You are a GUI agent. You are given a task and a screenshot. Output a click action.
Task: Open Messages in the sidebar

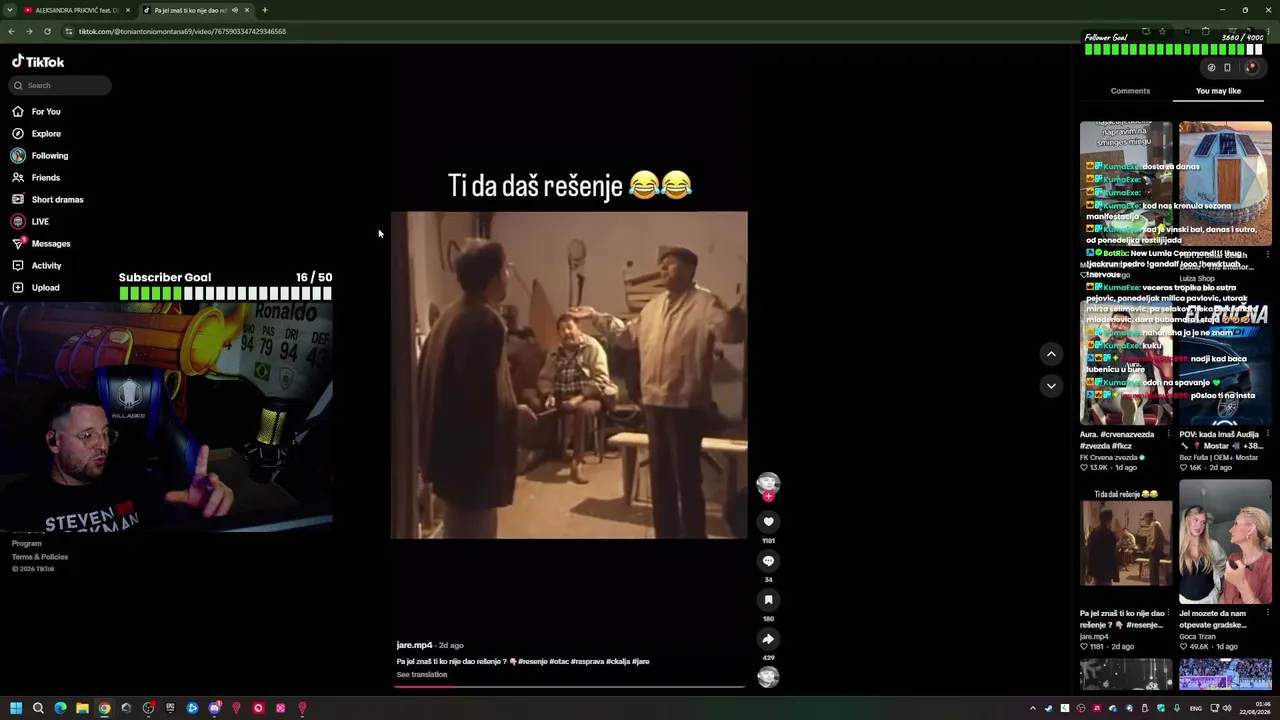pyautogui.click(x=41, y=243)
